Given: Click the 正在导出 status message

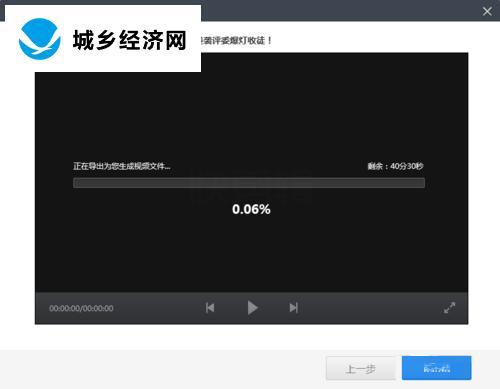Looking at the screenshot, I should pos(122,166).
